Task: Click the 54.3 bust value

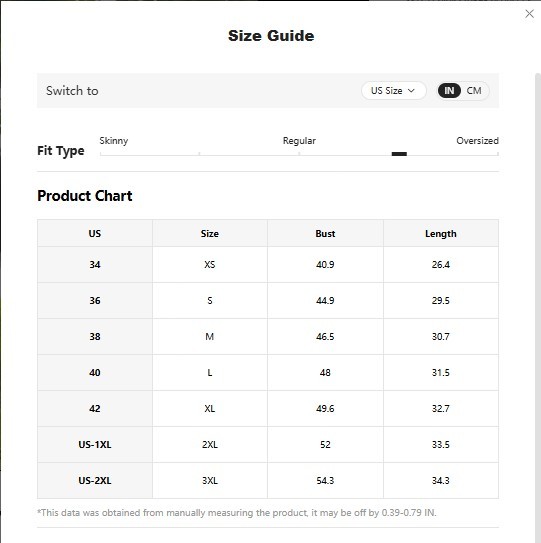Action: point(325,481)
